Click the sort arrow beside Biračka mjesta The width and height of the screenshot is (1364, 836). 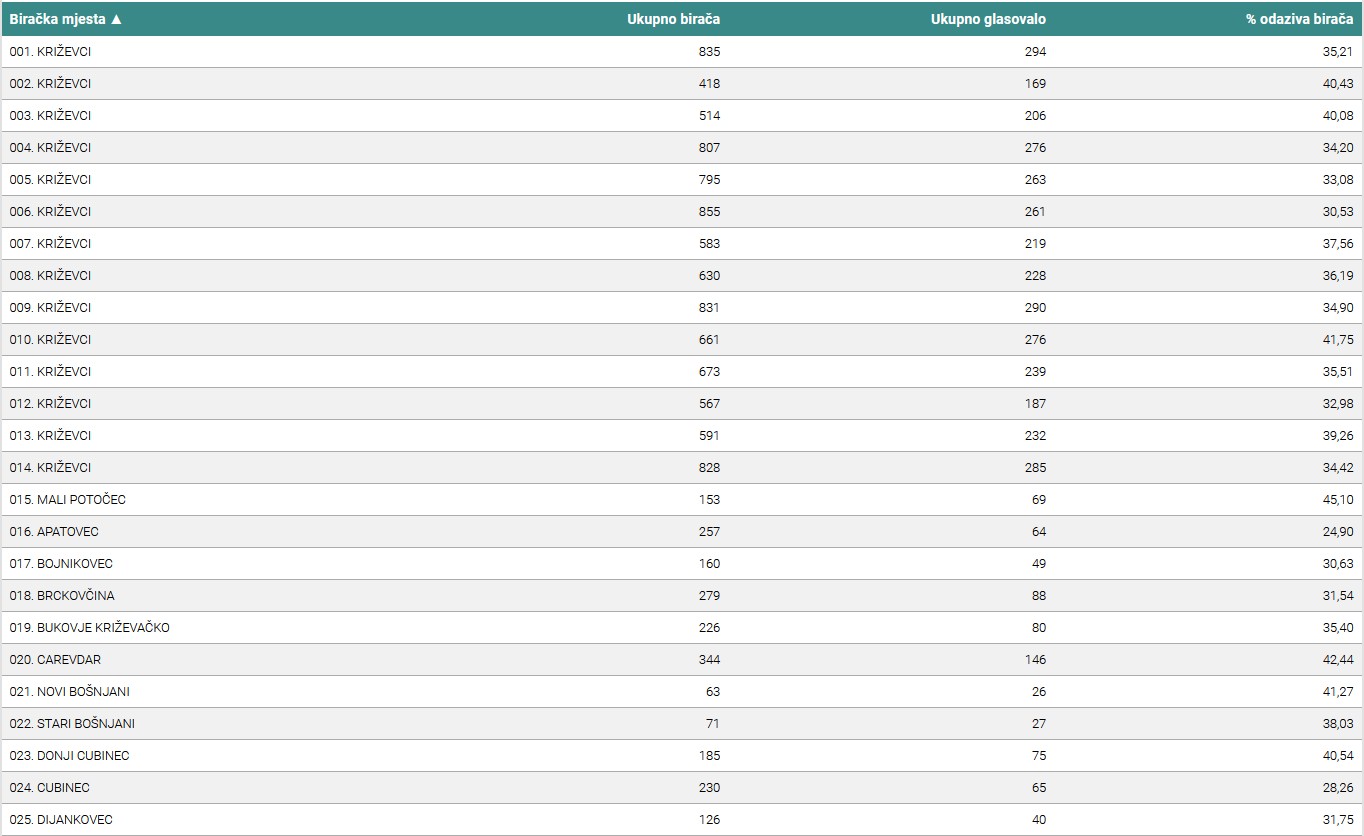[117, 19]
